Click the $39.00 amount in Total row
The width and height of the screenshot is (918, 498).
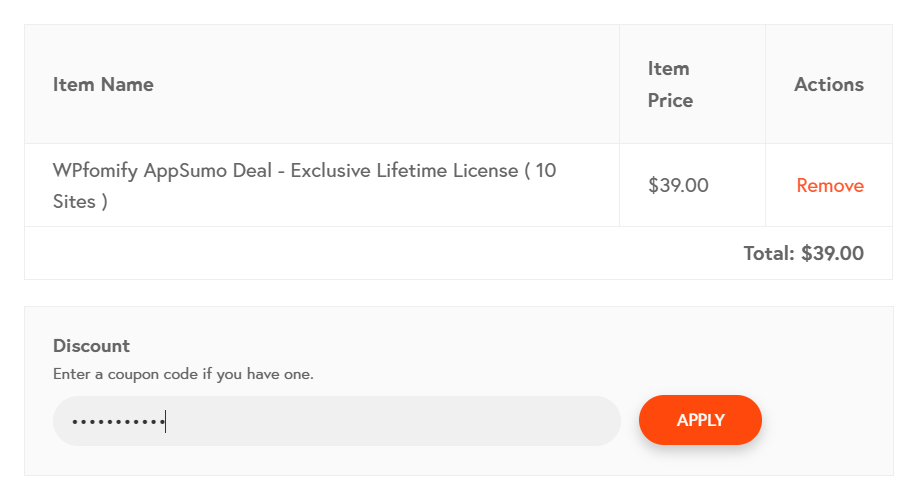(832, 253)
